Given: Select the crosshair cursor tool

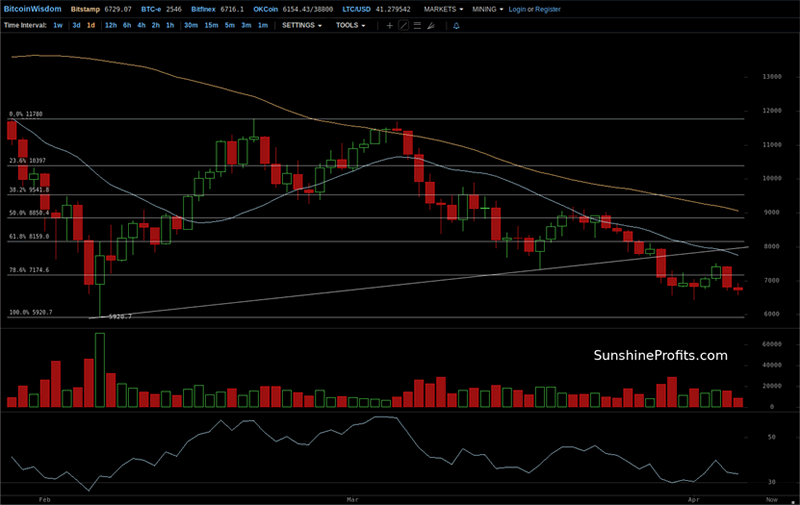Looking at the screenshot, I should (x=389, y=24).
